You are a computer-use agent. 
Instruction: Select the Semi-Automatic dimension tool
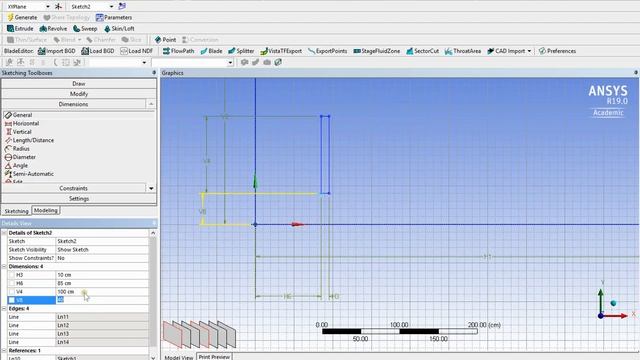[29, 174]
